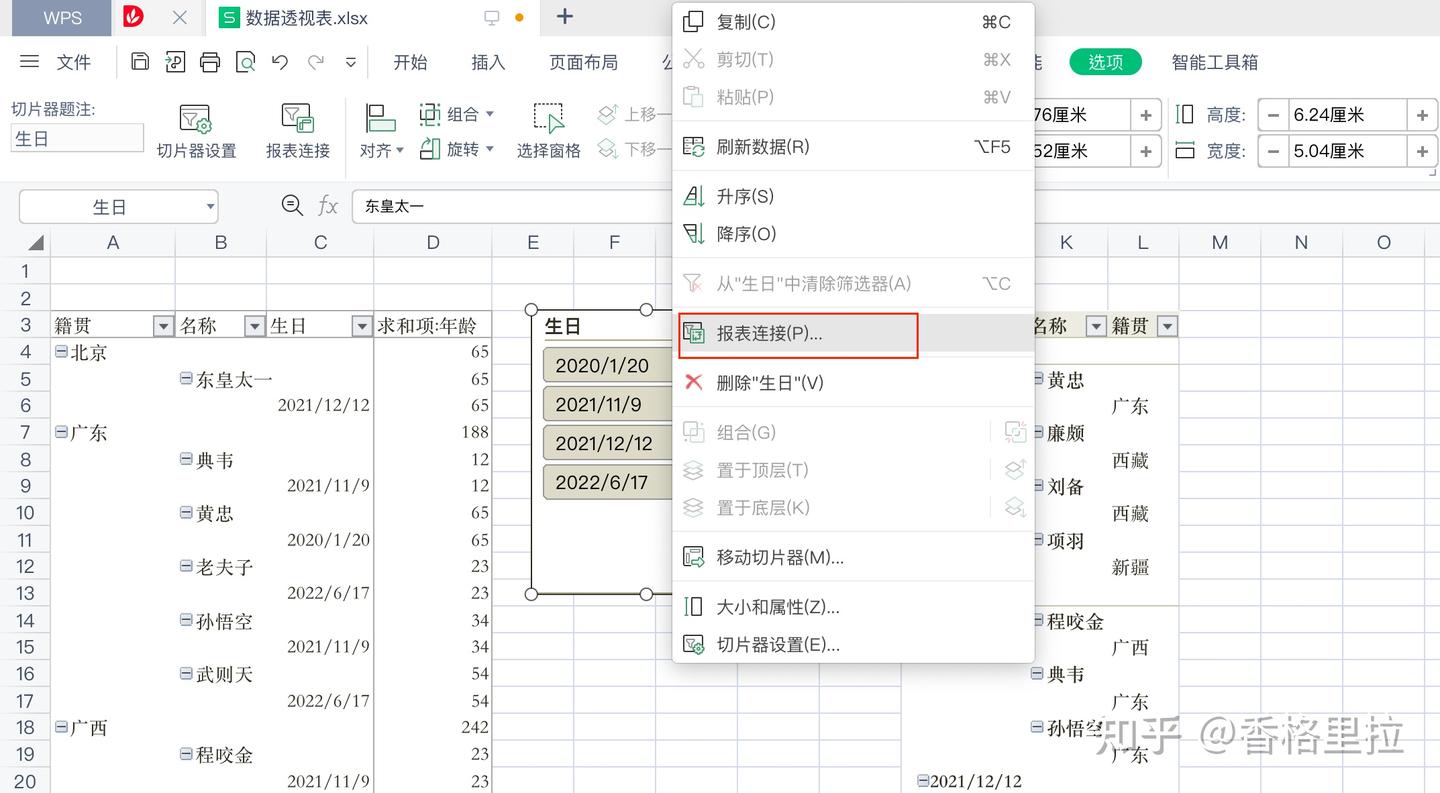
Task: Click the print icon in the quick toolbar
Action: [x=210, y=62]
